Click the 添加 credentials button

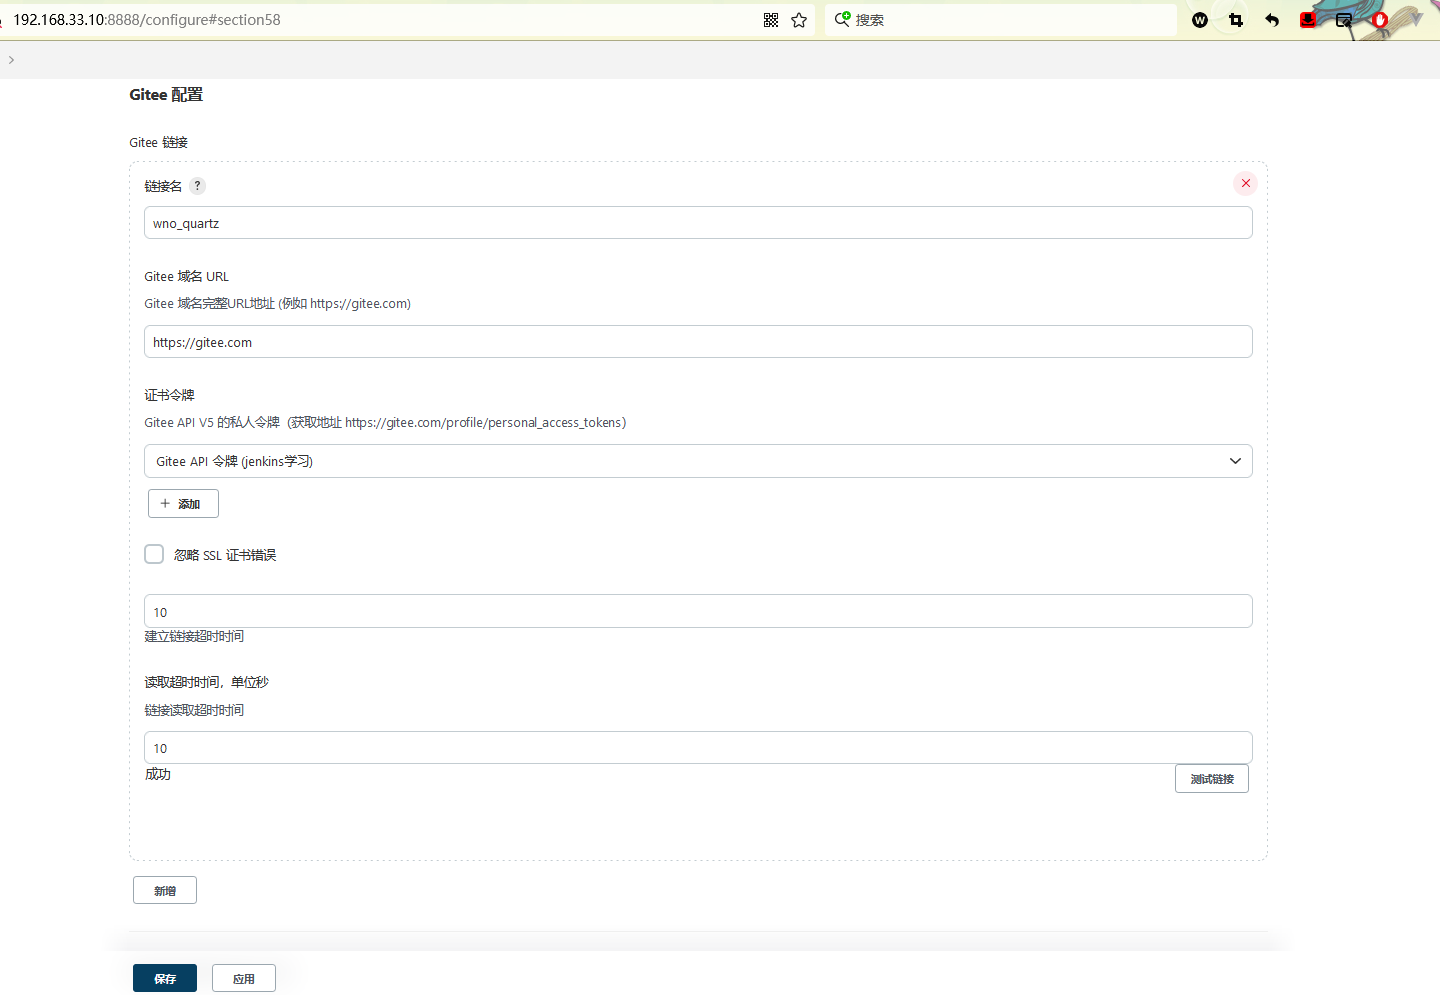(x=183, y=504)
